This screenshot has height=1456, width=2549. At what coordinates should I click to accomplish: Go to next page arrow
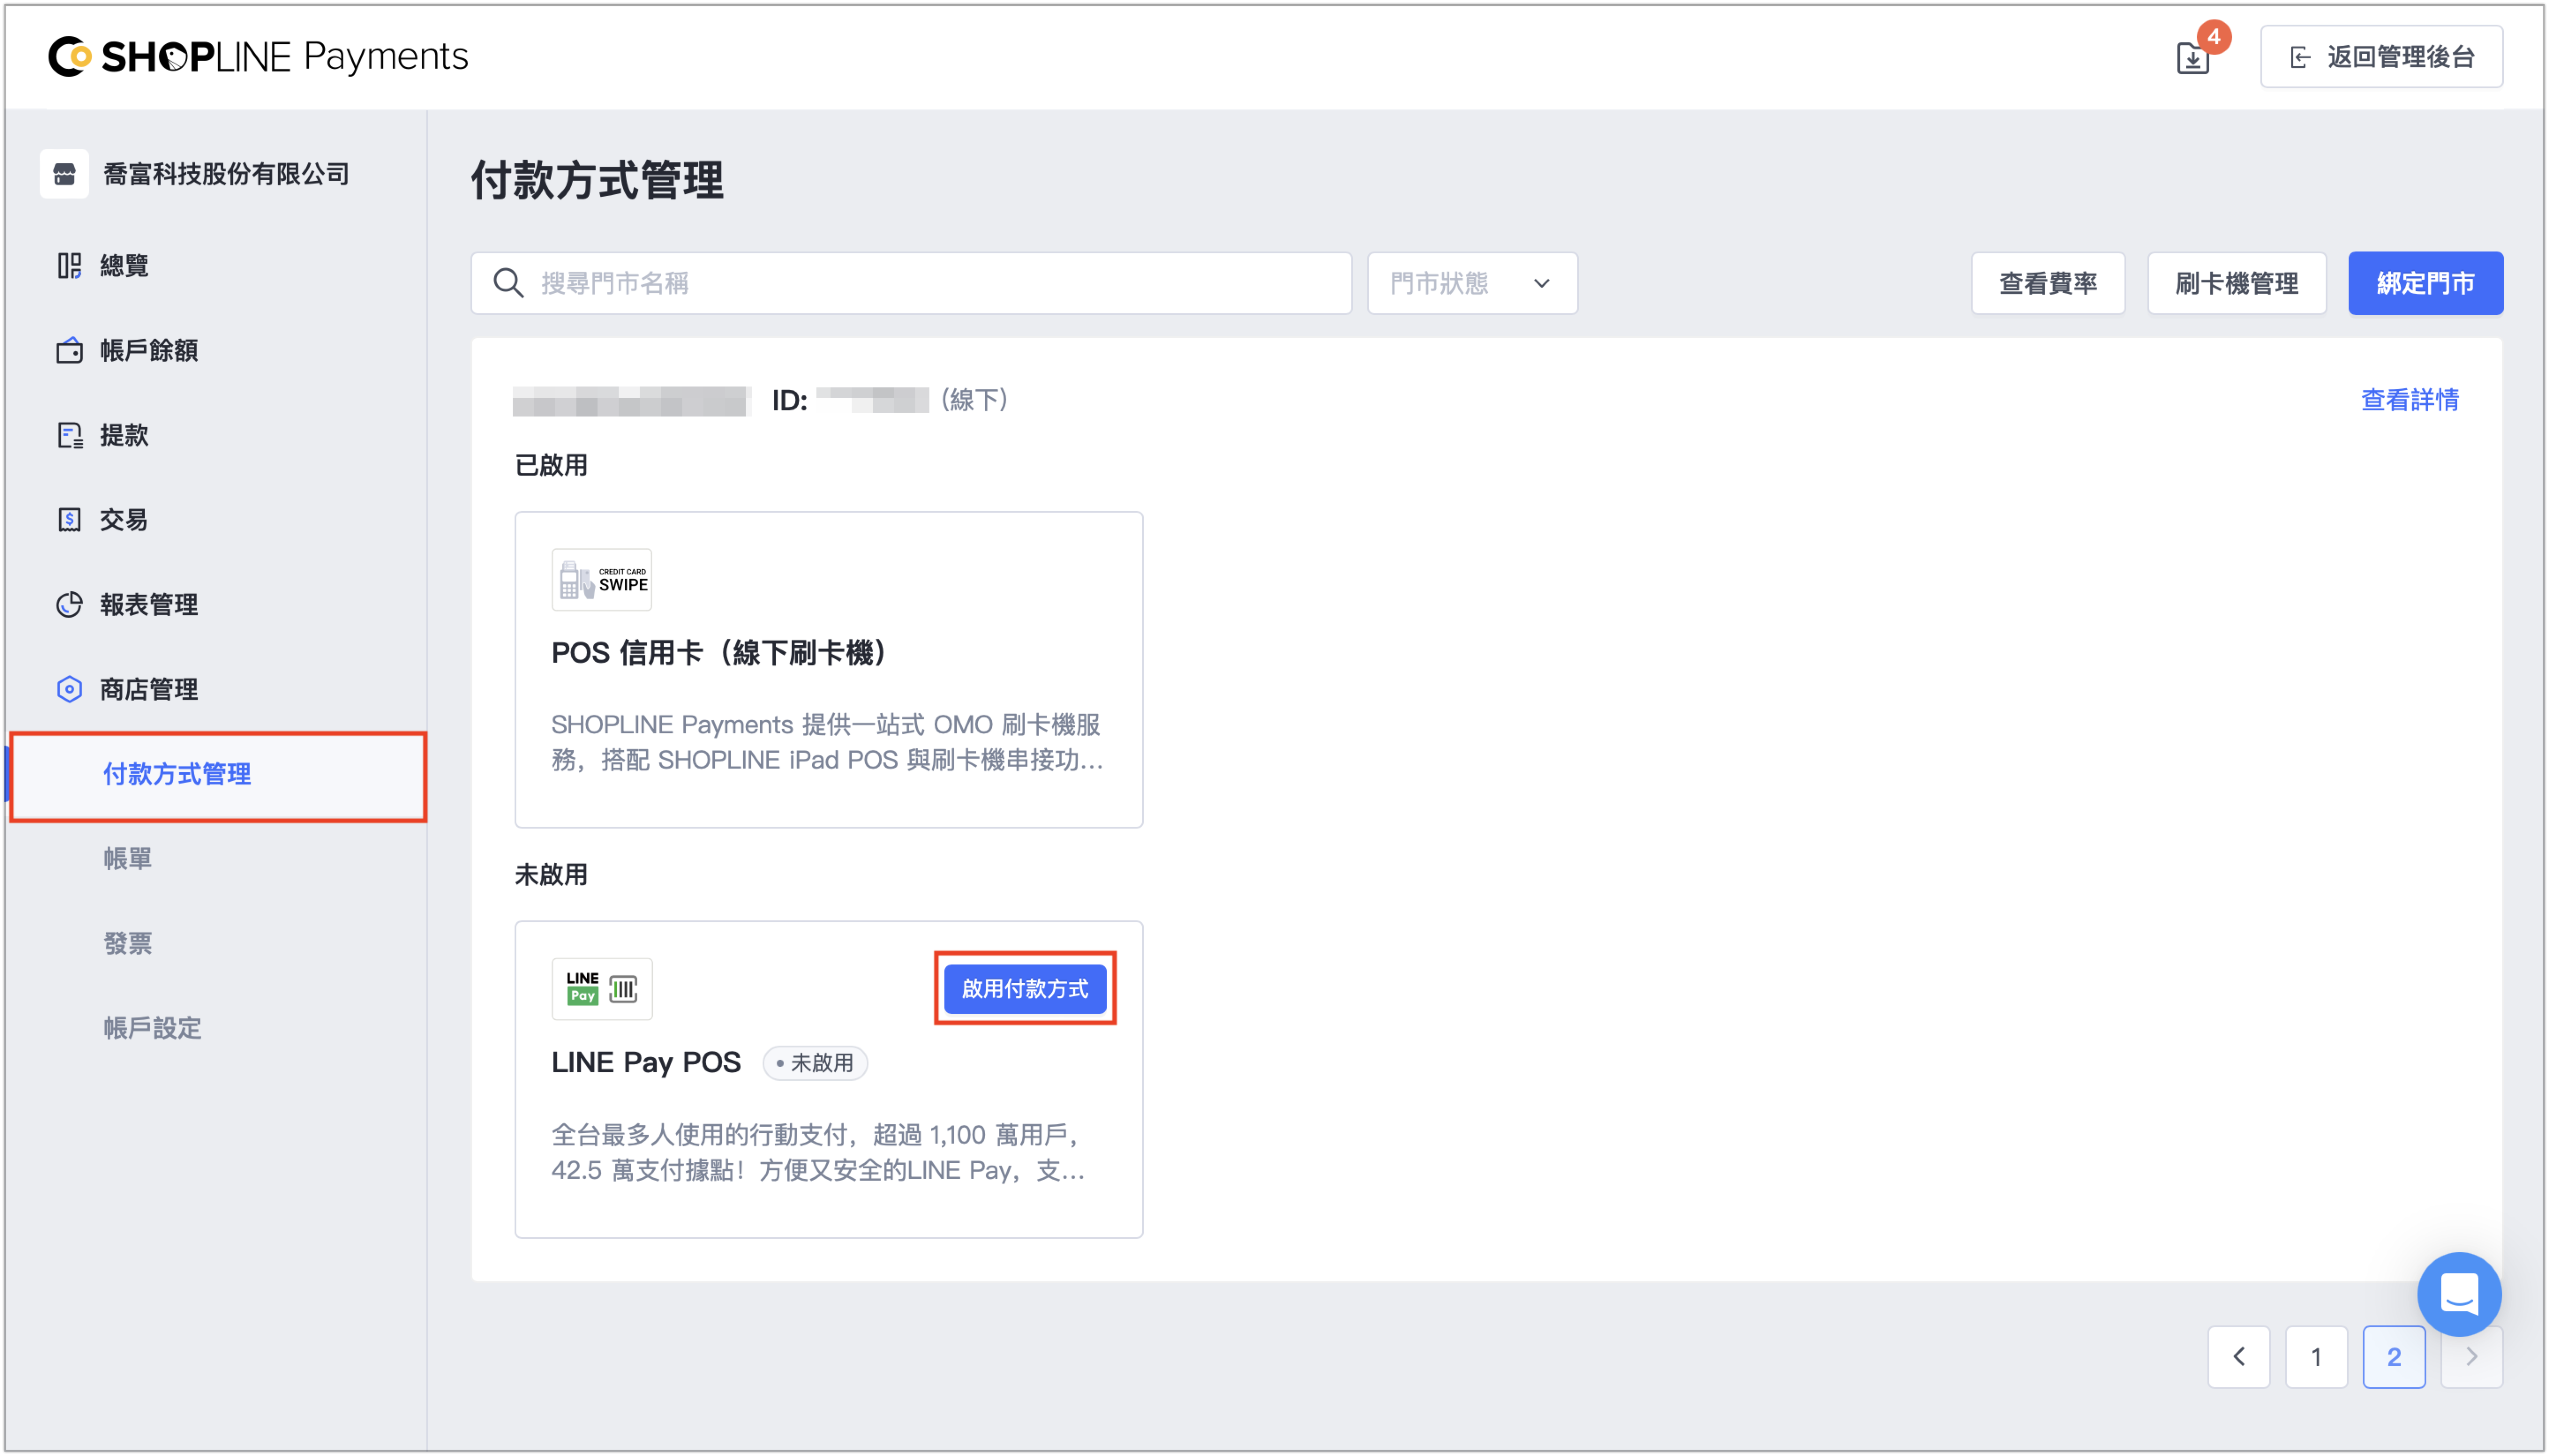point(2470,1357)
